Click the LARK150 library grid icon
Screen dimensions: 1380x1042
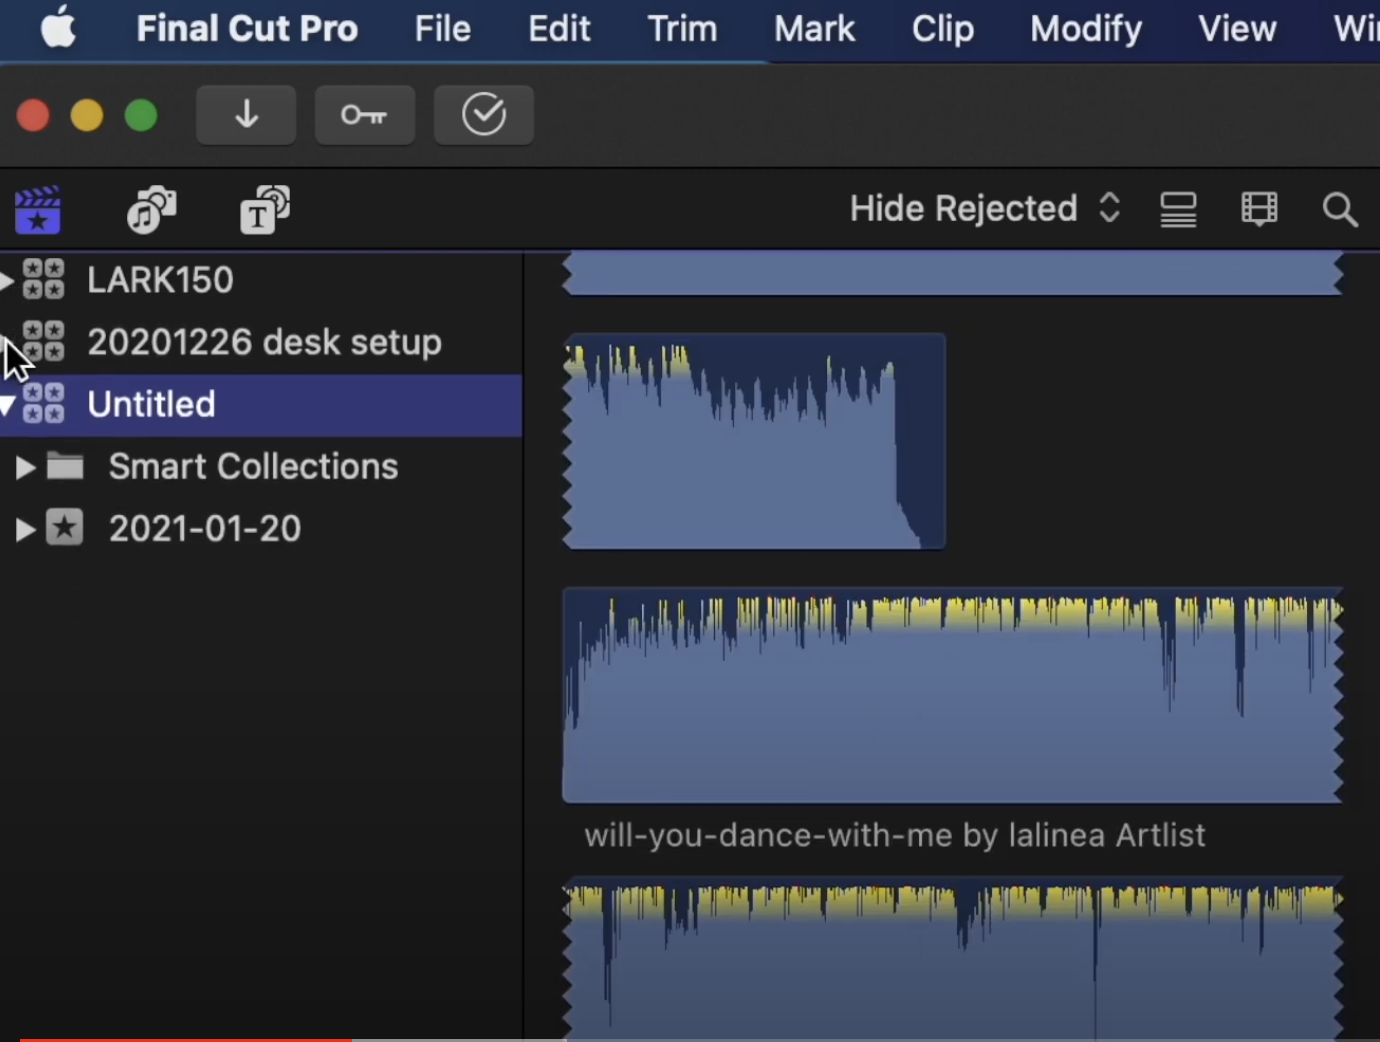[43, 279]
